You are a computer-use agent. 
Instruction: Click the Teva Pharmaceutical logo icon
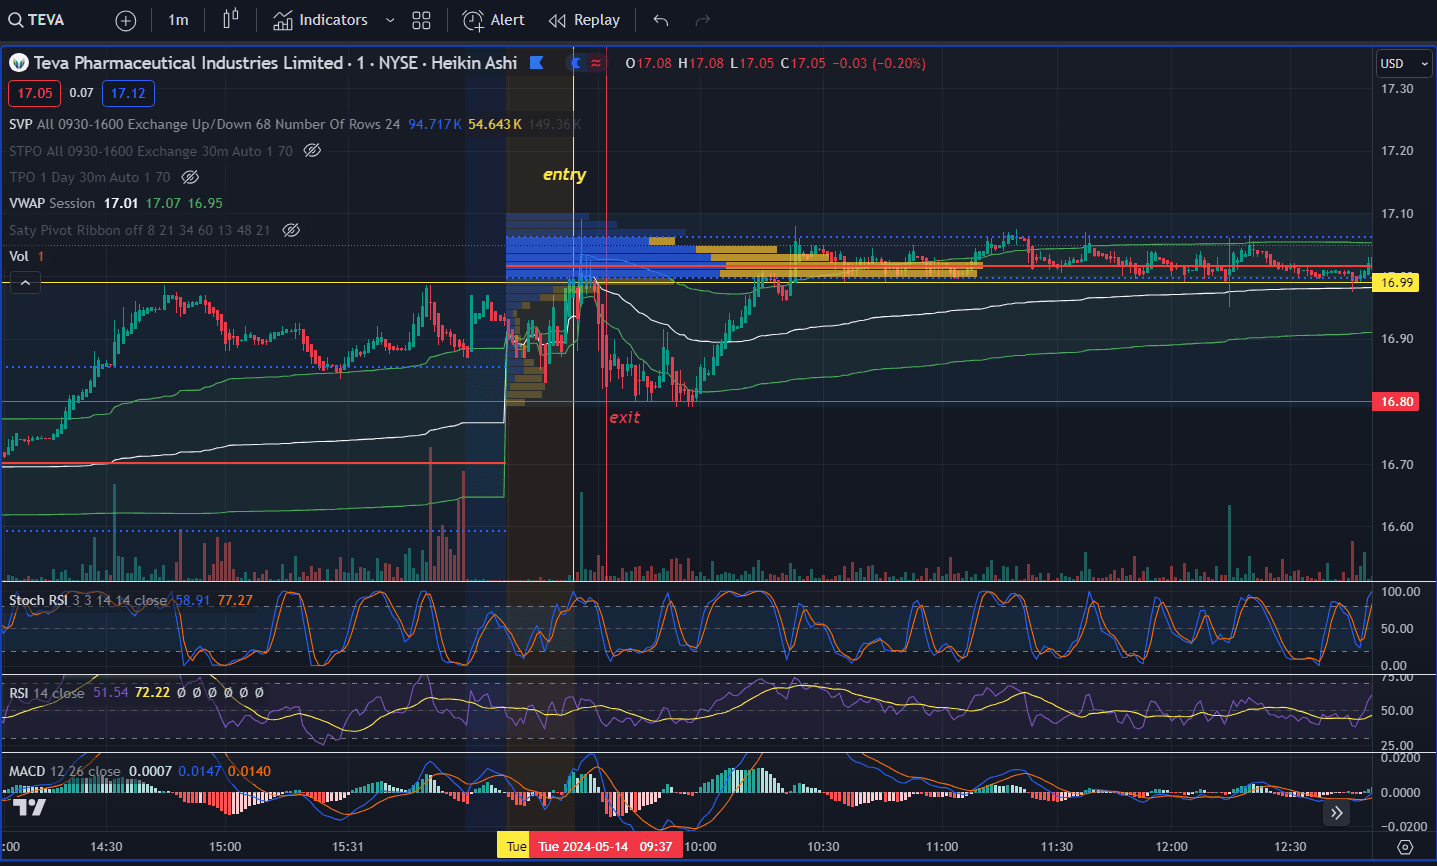(19, 63)
